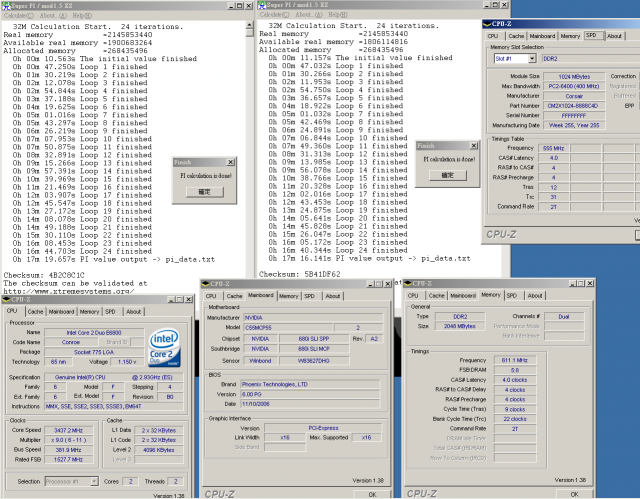Open About tab in the Memory CPU-Z window
This screenshot has width=640, height=499.
[535, 295]
